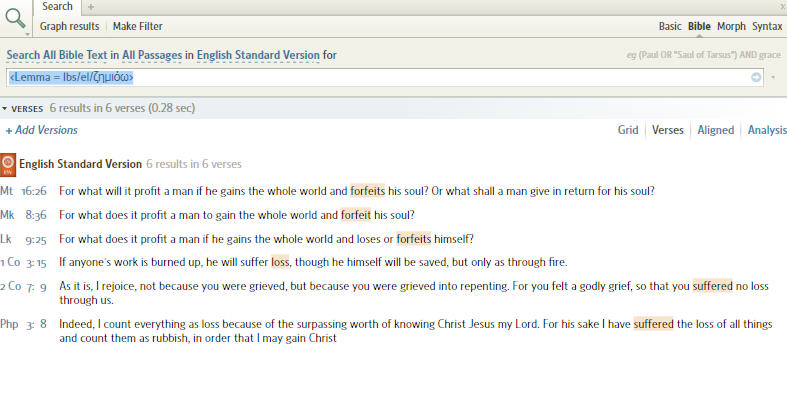Click Add Versions link
787x412 pixels.
[x=42, y=130]
